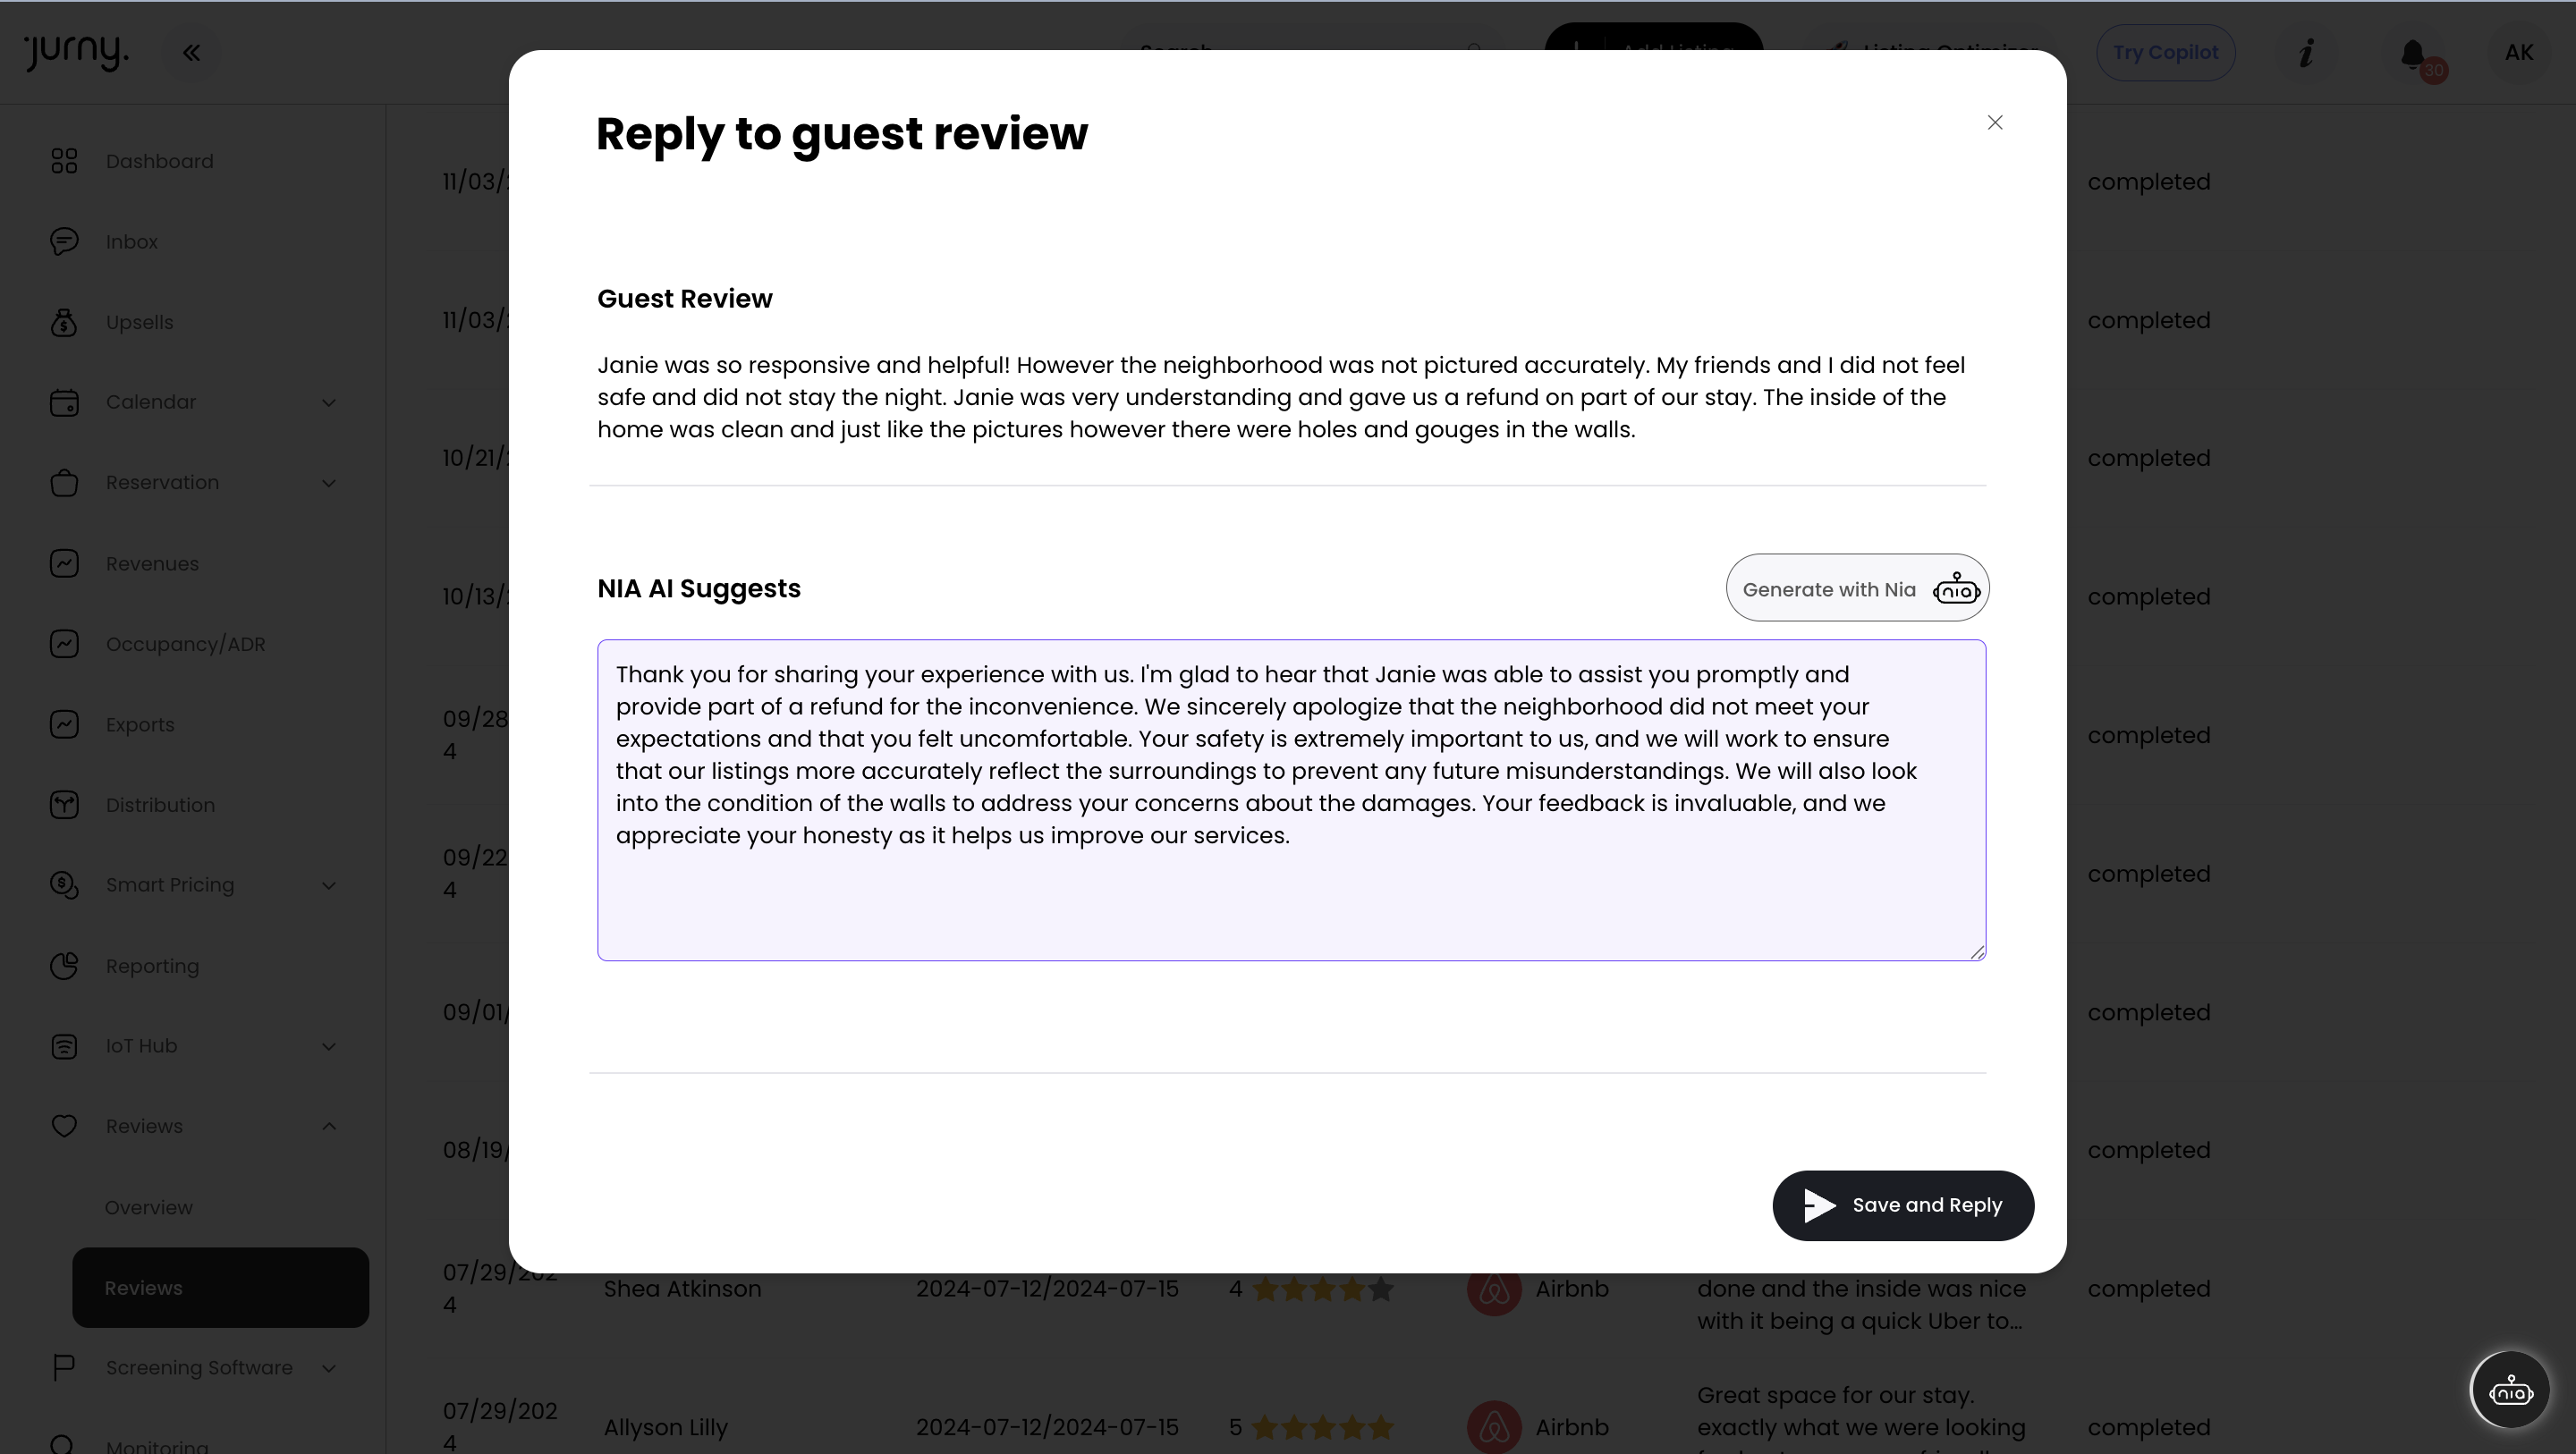Open Nia chatbot floating icon

2509,1390
